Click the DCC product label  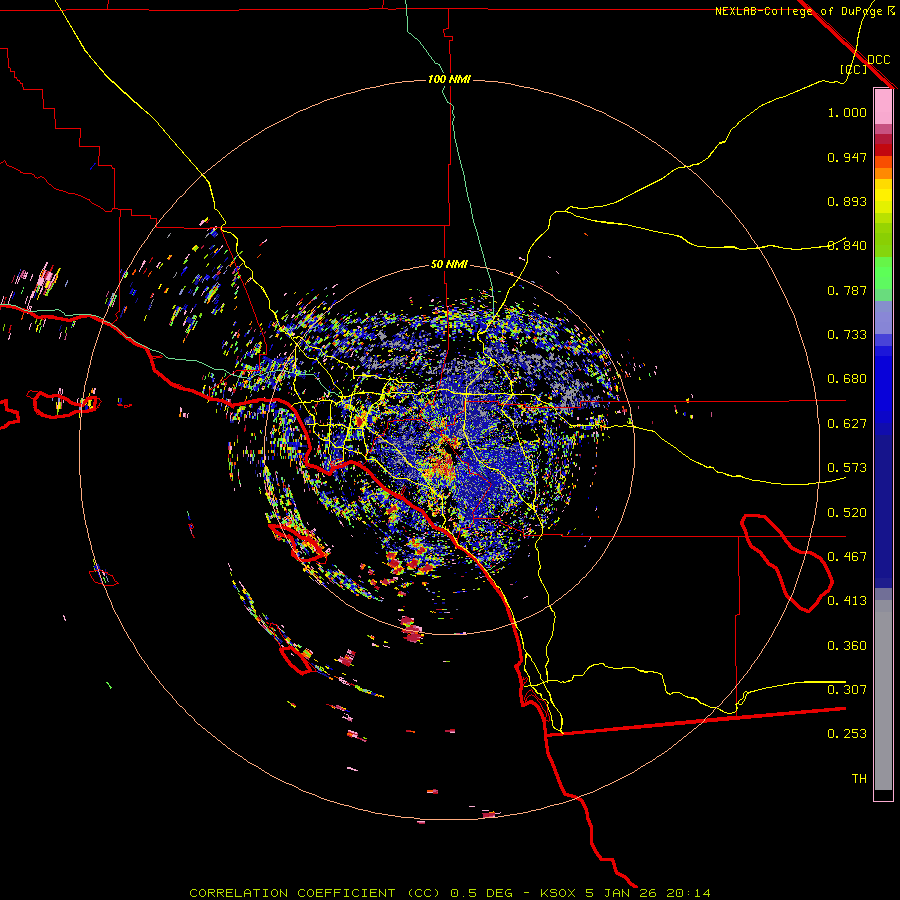click(878, 60)
